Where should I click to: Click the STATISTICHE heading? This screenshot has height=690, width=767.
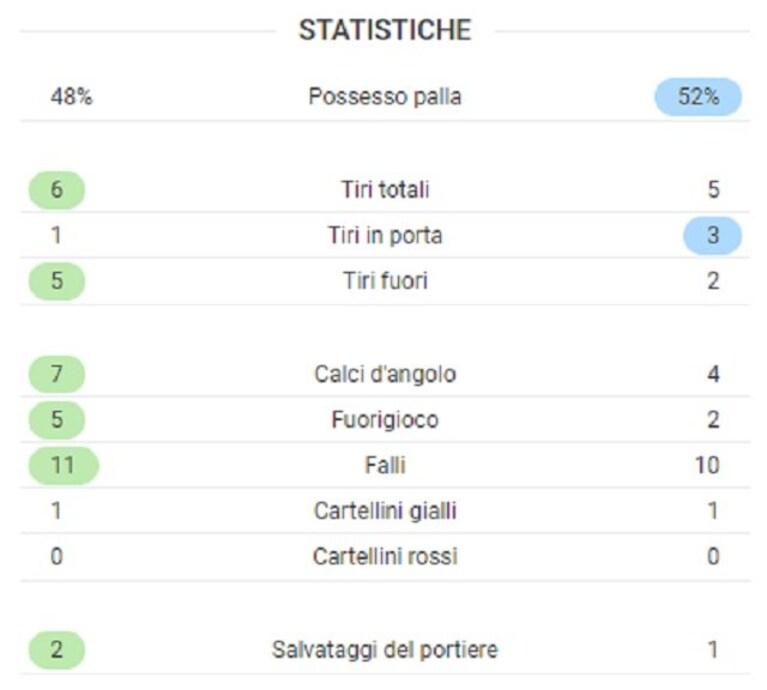pos(385,30)
